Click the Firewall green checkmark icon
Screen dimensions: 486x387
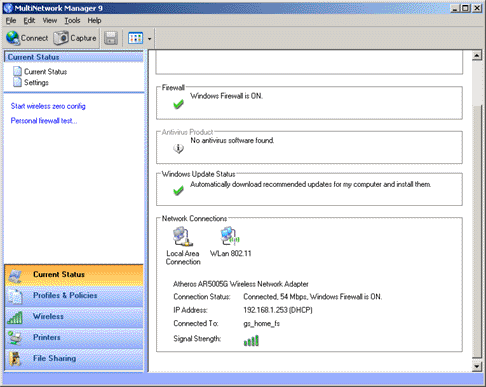click(x=178, y=104)
